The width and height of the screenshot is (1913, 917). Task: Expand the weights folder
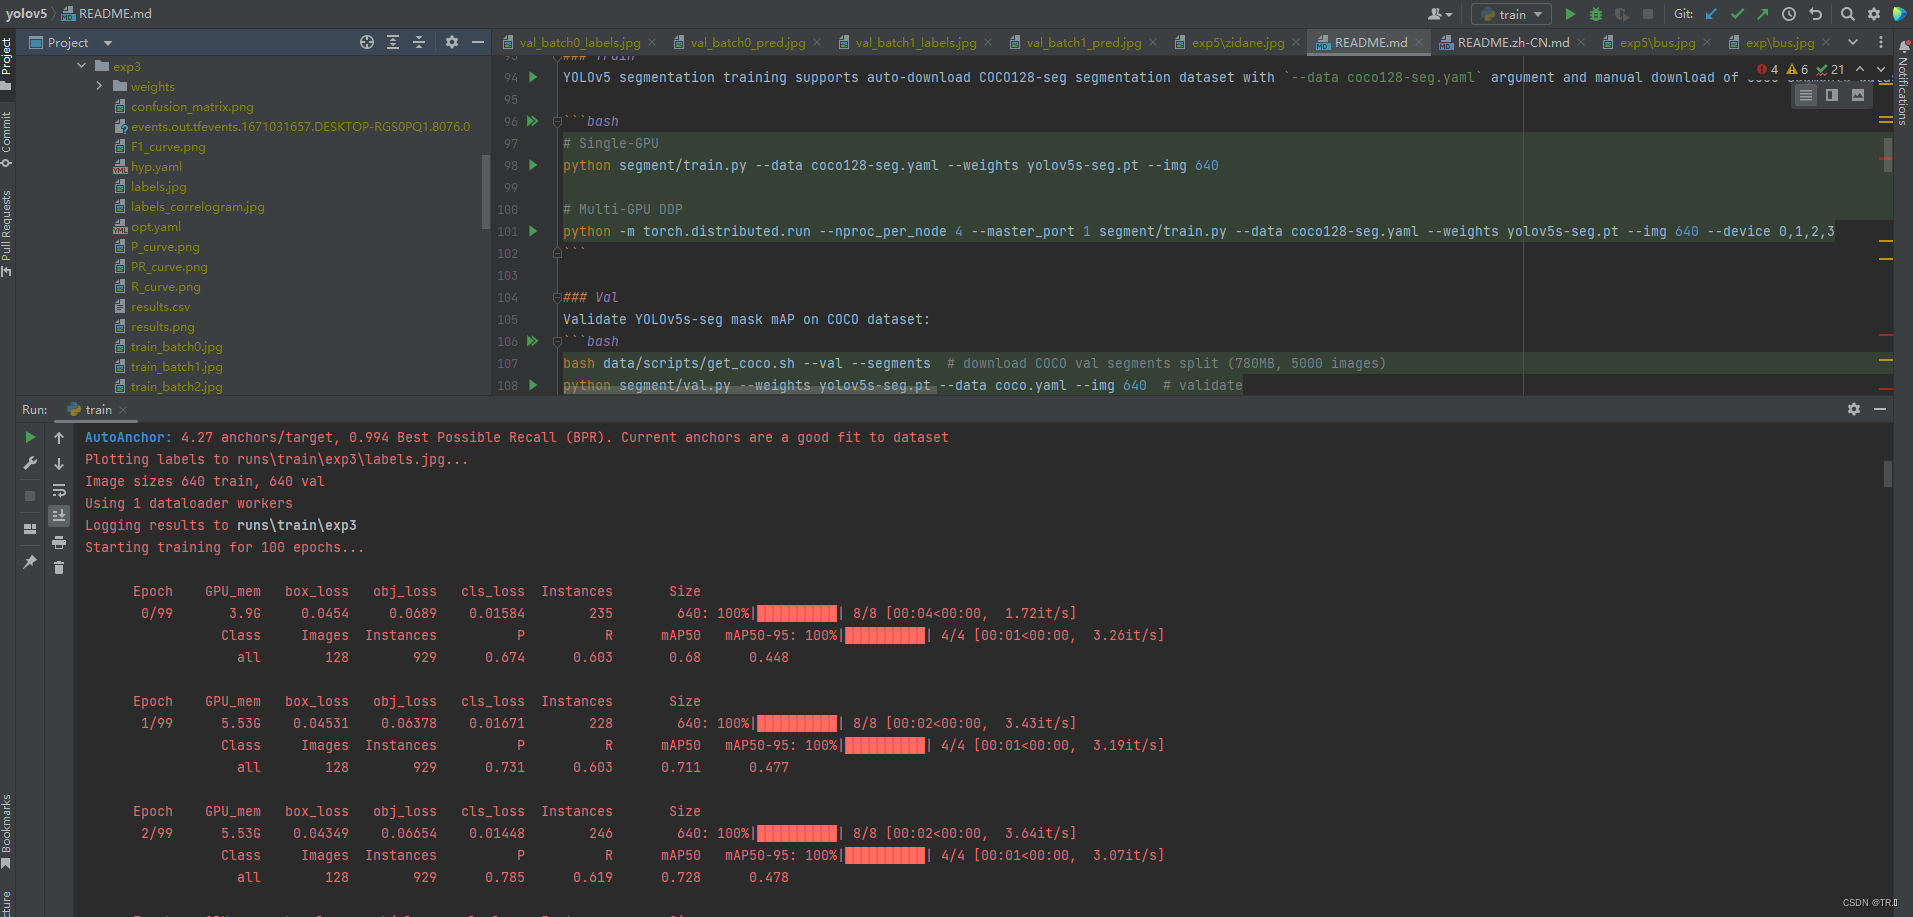coord(99,86)
